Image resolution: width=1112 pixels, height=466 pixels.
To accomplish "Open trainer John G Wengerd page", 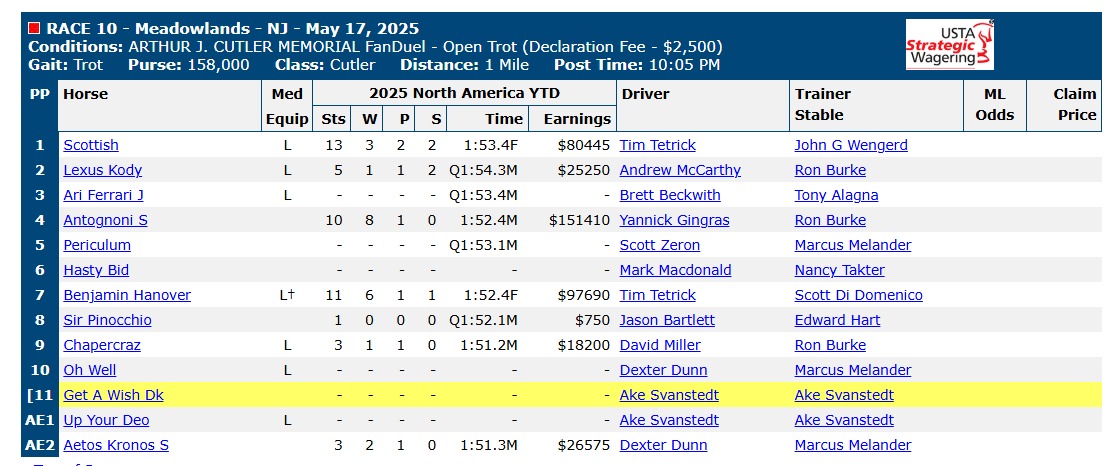I will pos(851,145).
